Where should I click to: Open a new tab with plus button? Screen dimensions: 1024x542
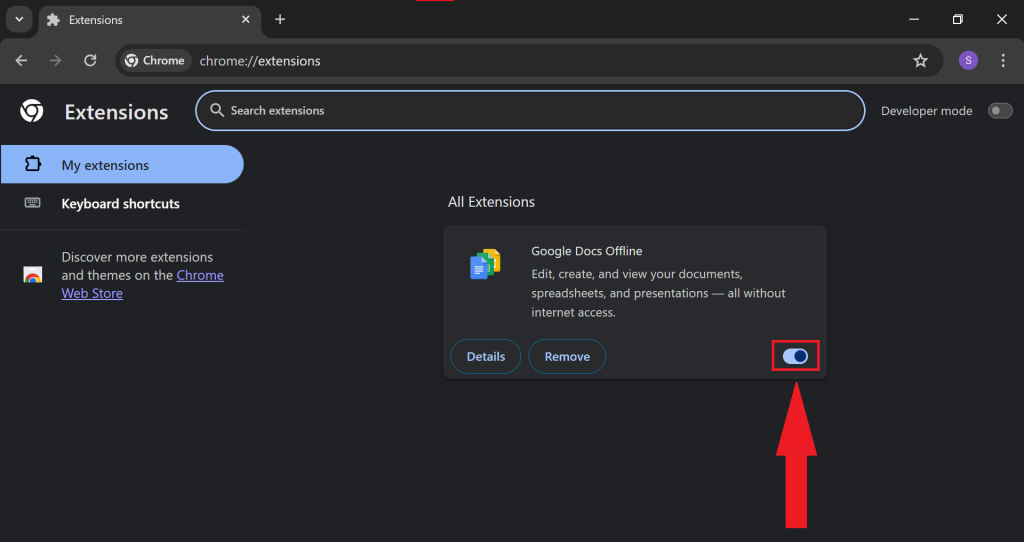click(280, 20)
